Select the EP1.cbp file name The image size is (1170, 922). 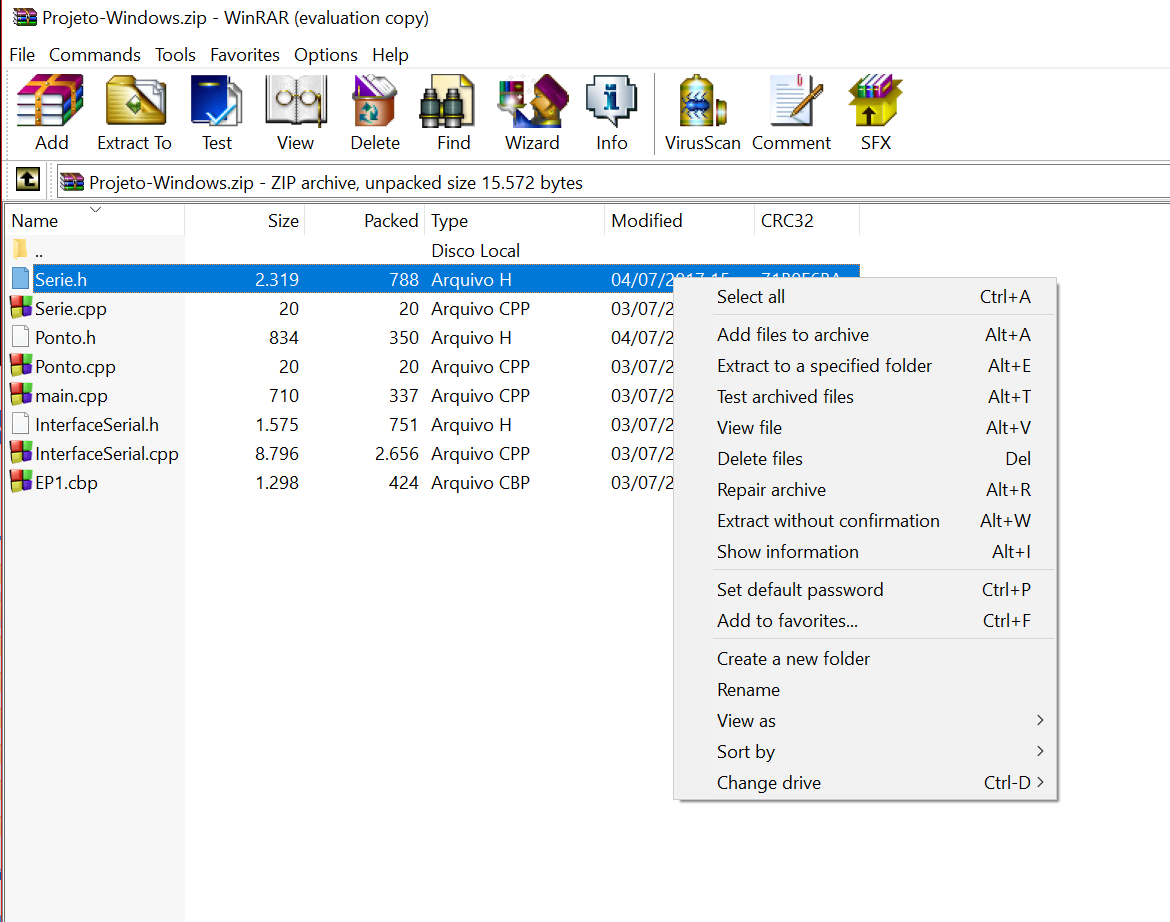tap(66, 483)
